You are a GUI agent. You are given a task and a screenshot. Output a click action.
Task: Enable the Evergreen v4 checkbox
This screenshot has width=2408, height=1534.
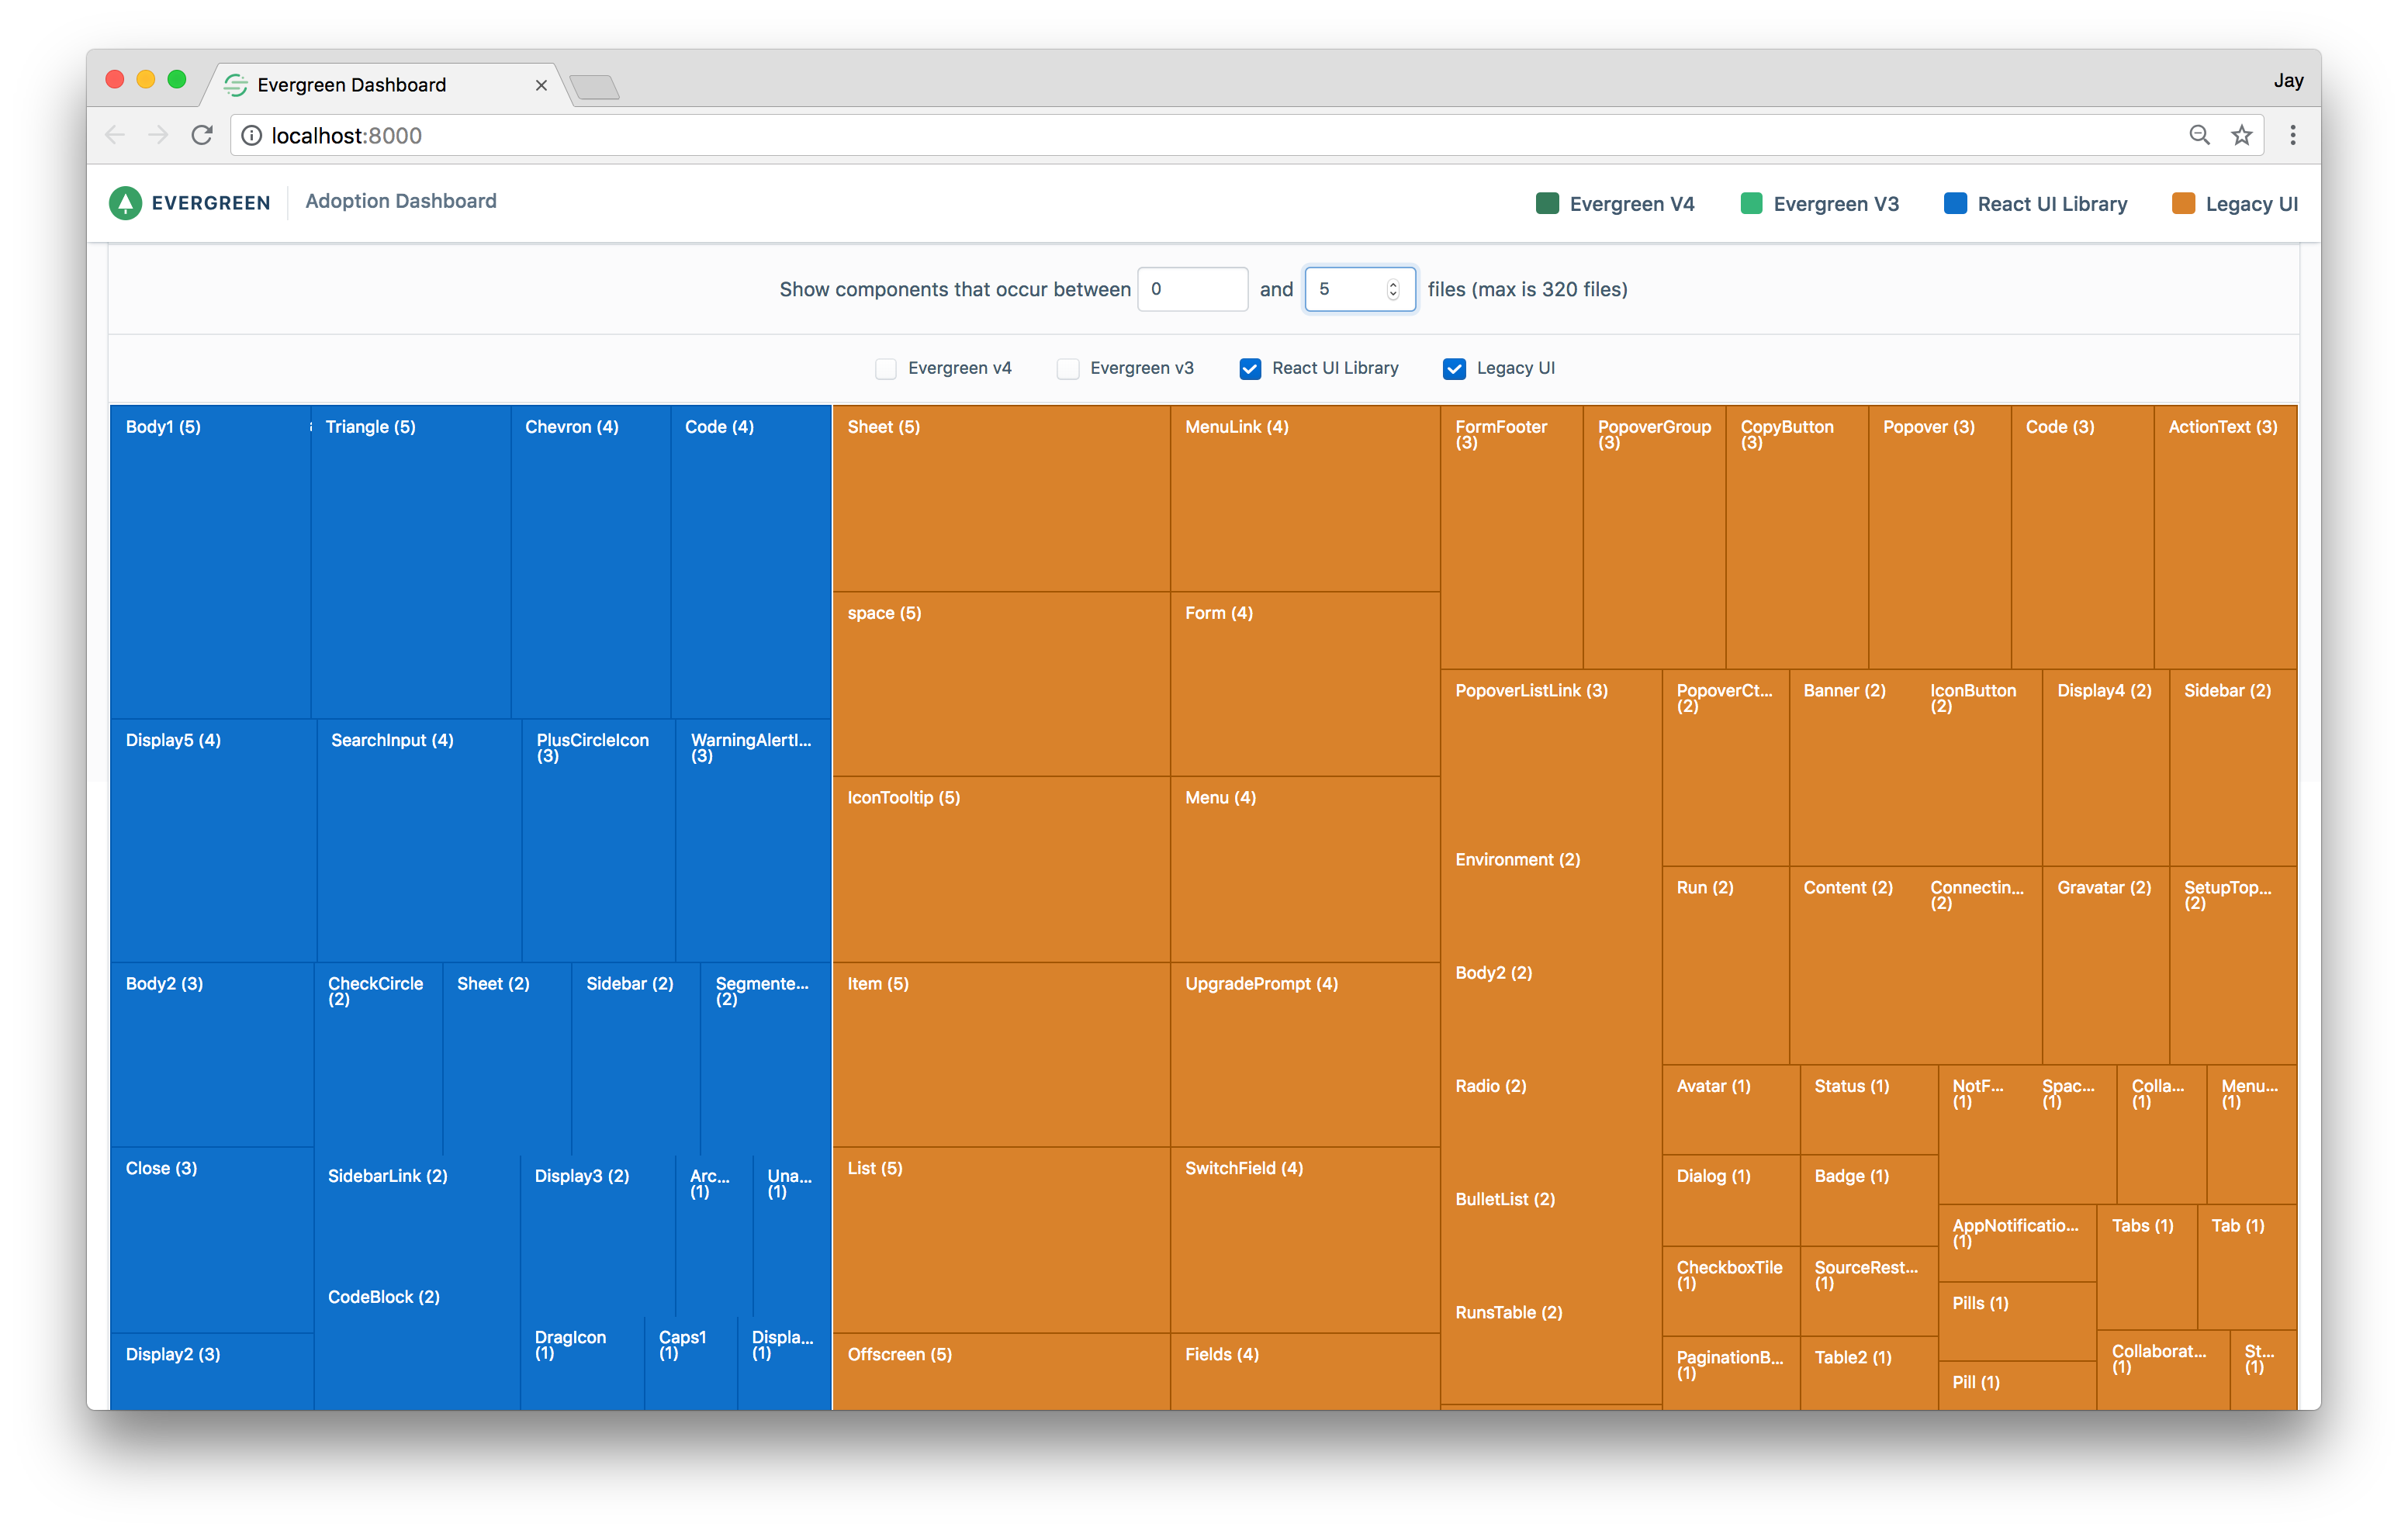click(x=885, y=369)
